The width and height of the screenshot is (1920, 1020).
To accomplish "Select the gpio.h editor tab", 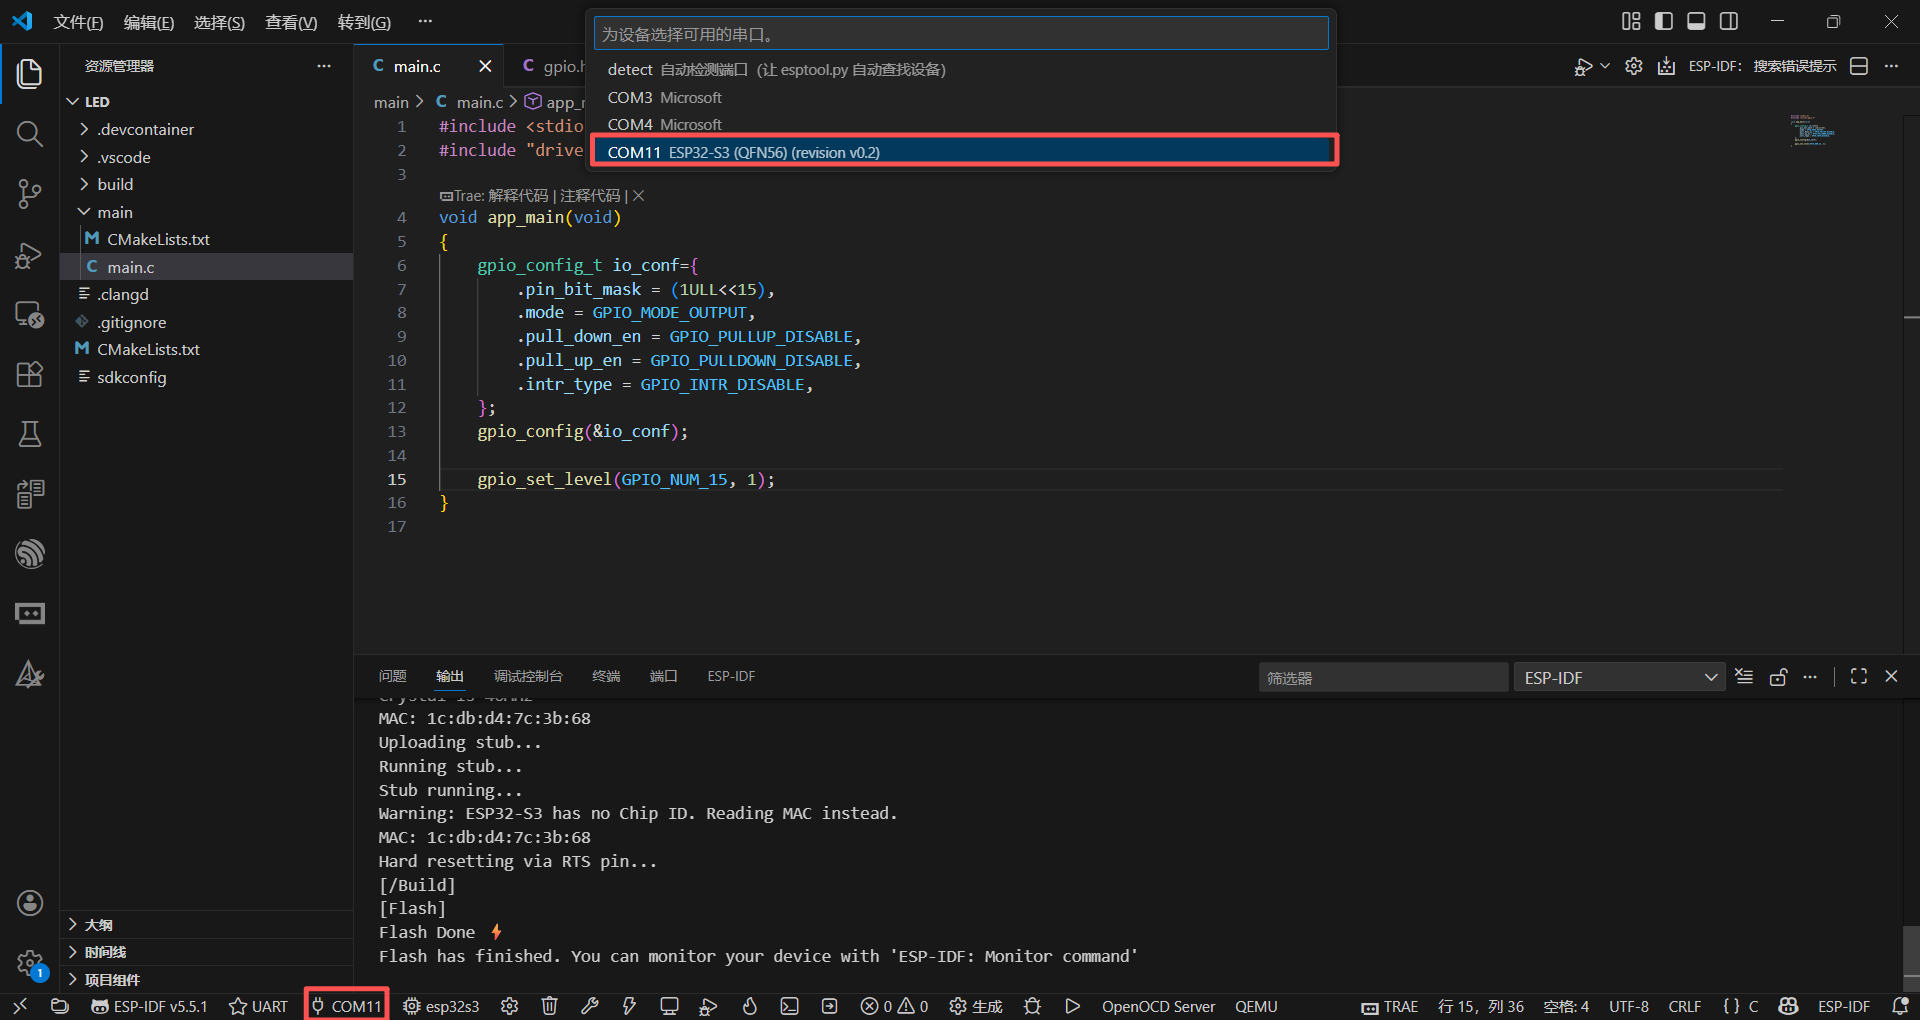I will [553, 66].
